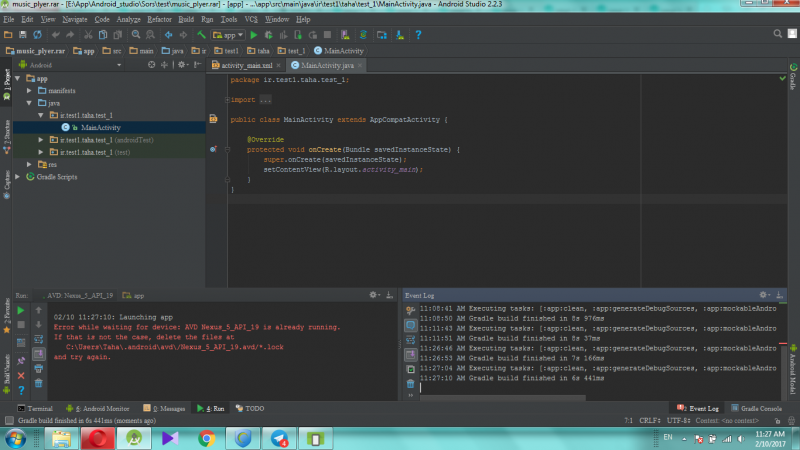Image resolution: width=800 pixels, height=450 pixels.
Task: Rerun app from the Run panel
Action: click(x=20, y=312)
